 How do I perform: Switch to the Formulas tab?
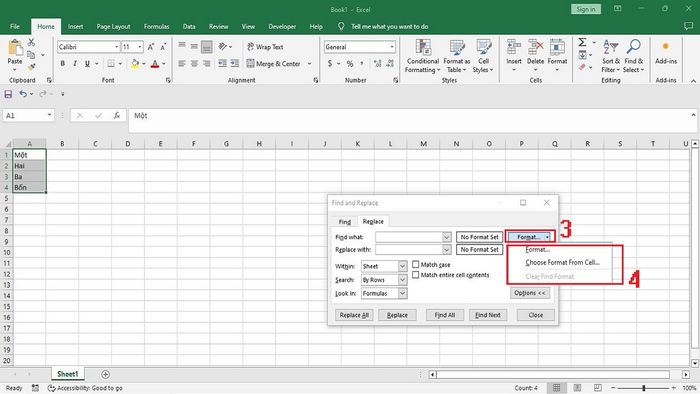point(156,27)
